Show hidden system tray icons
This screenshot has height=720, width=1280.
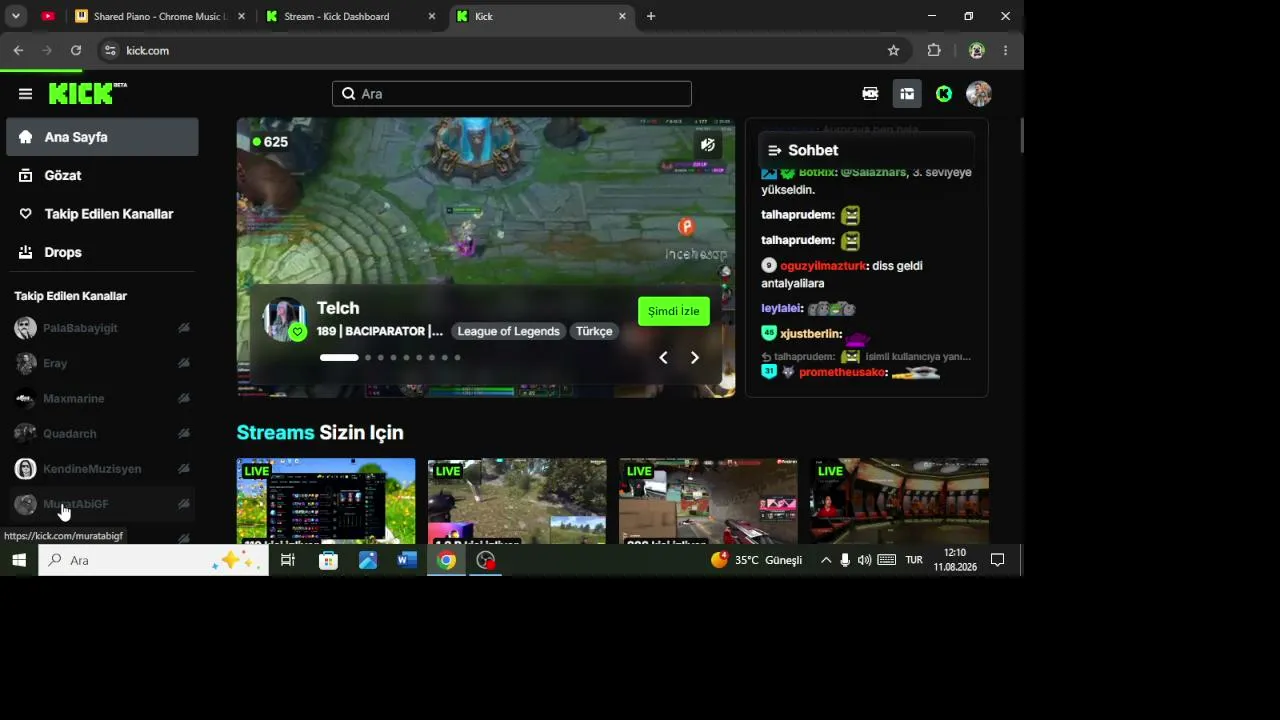click(826, 560)
